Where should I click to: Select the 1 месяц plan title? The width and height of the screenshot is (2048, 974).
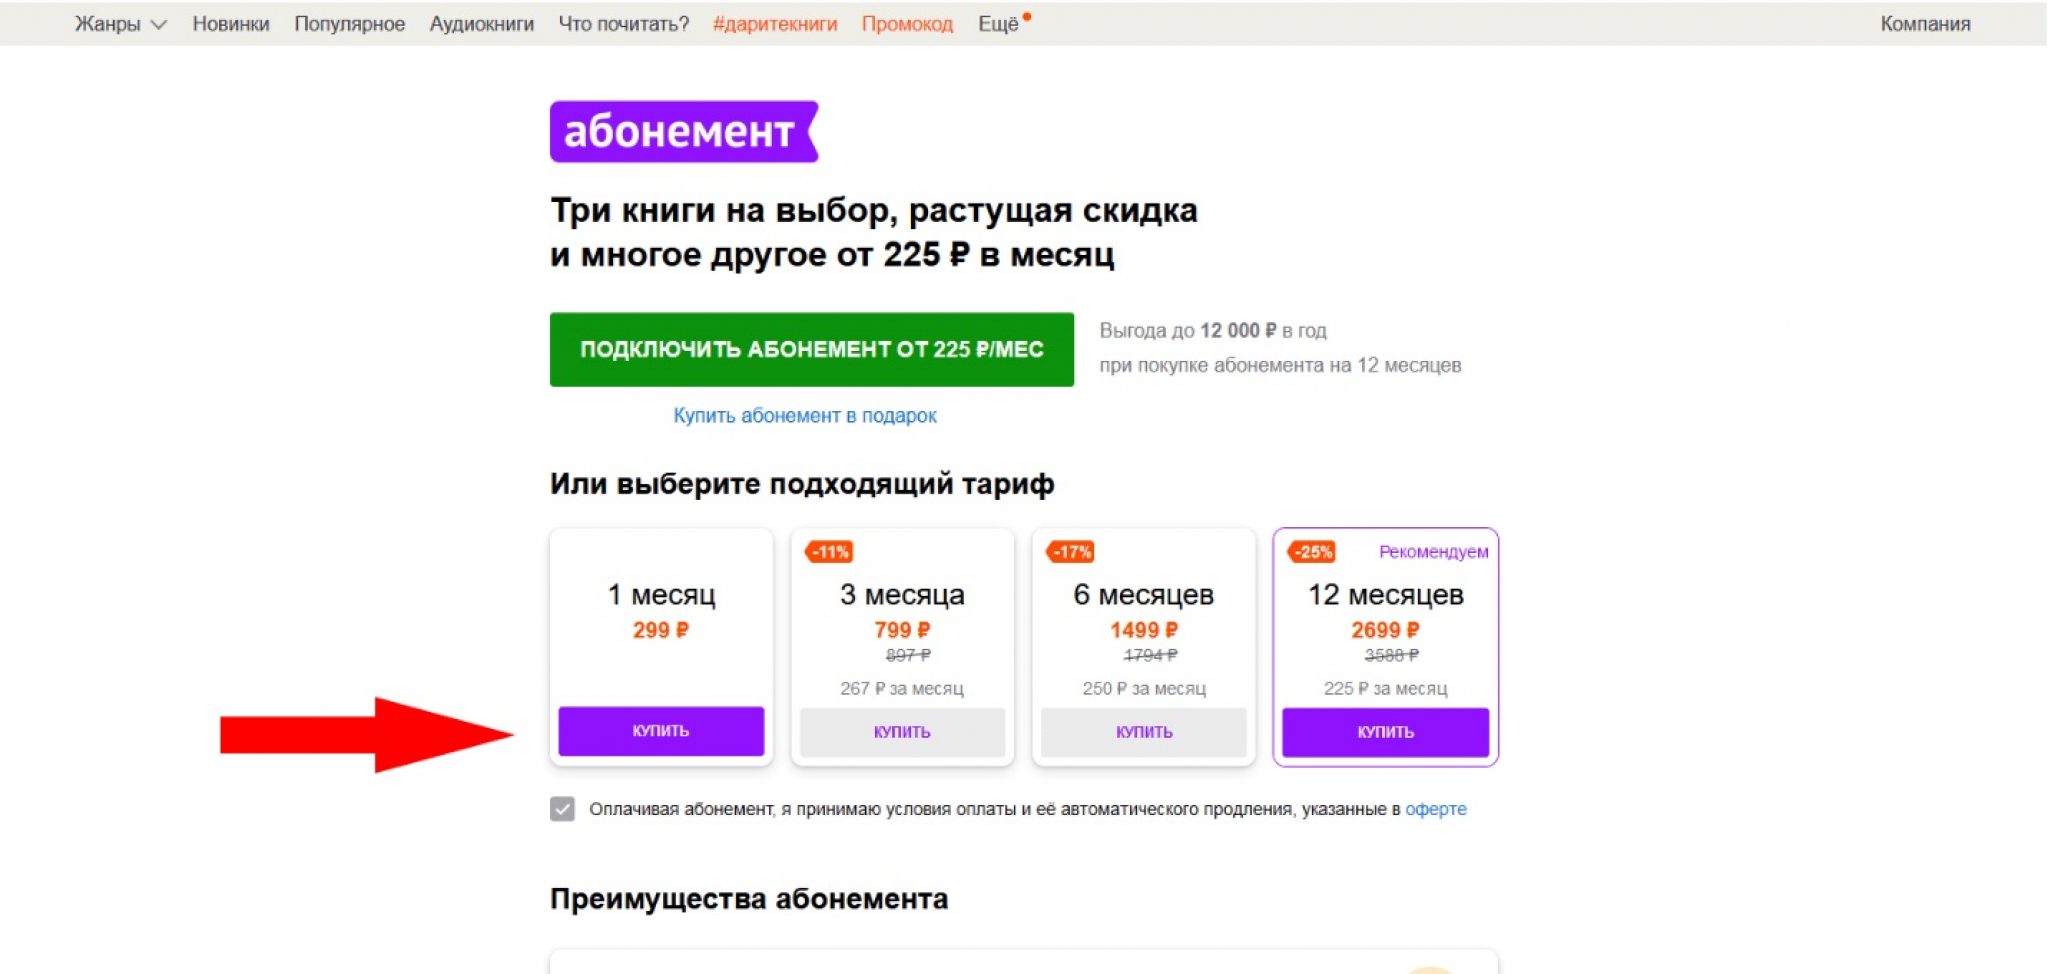tap(661, 594)
